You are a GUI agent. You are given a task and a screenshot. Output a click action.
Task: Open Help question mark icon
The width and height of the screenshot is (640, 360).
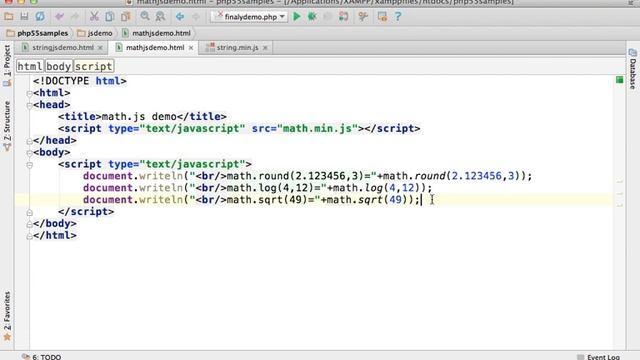pos(398,17)
